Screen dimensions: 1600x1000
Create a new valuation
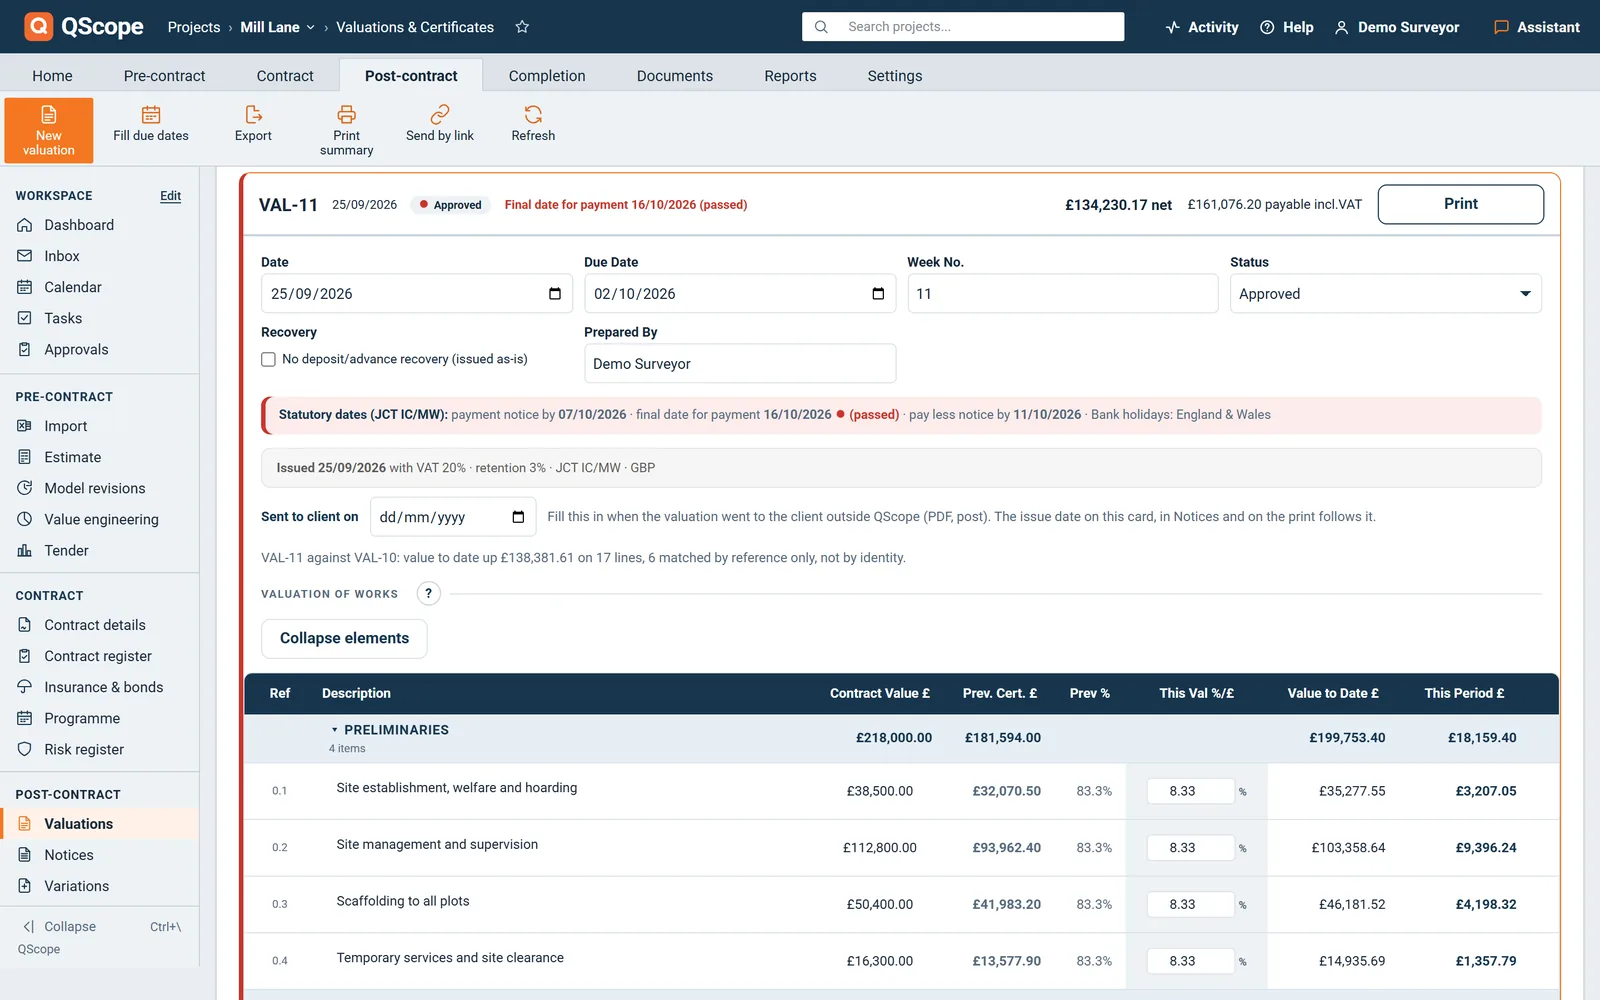pyautogui.click(x=49, y=130)
